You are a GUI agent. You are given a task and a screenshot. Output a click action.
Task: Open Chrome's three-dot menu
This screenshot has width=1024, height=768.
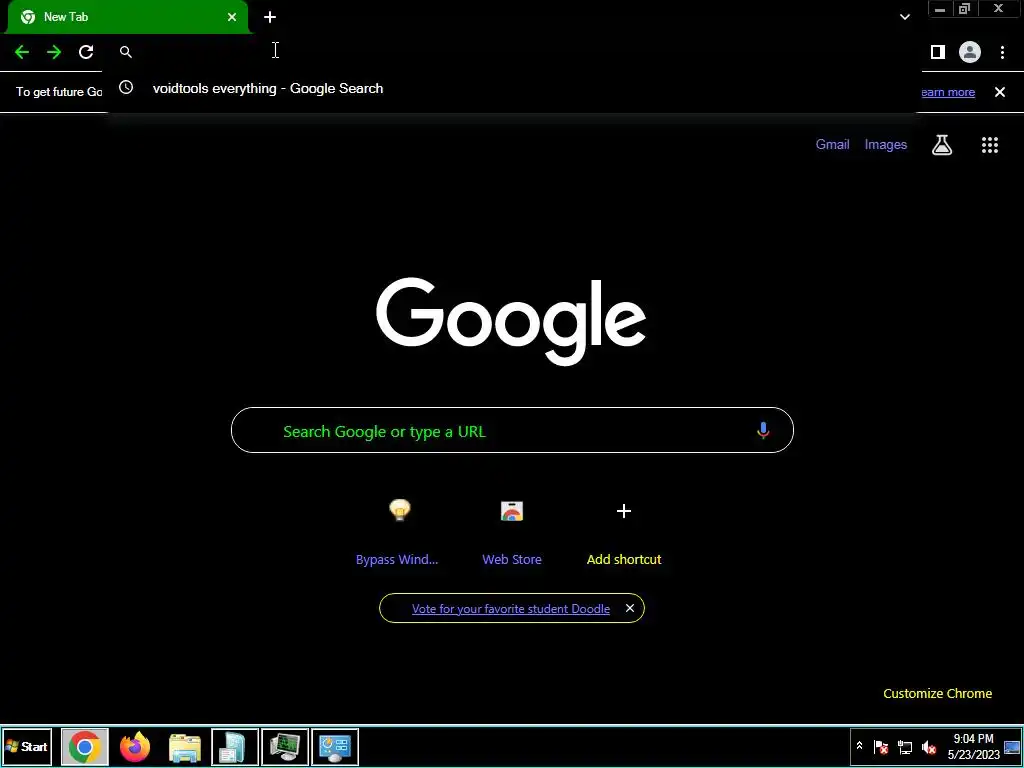[x=1002, y=52]
